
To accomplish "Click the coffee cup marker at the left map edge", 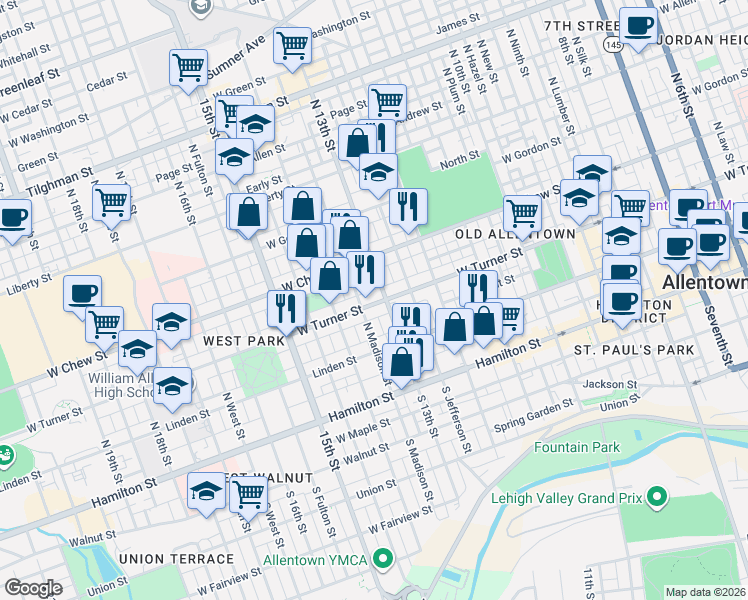I will tap(13, 218).
